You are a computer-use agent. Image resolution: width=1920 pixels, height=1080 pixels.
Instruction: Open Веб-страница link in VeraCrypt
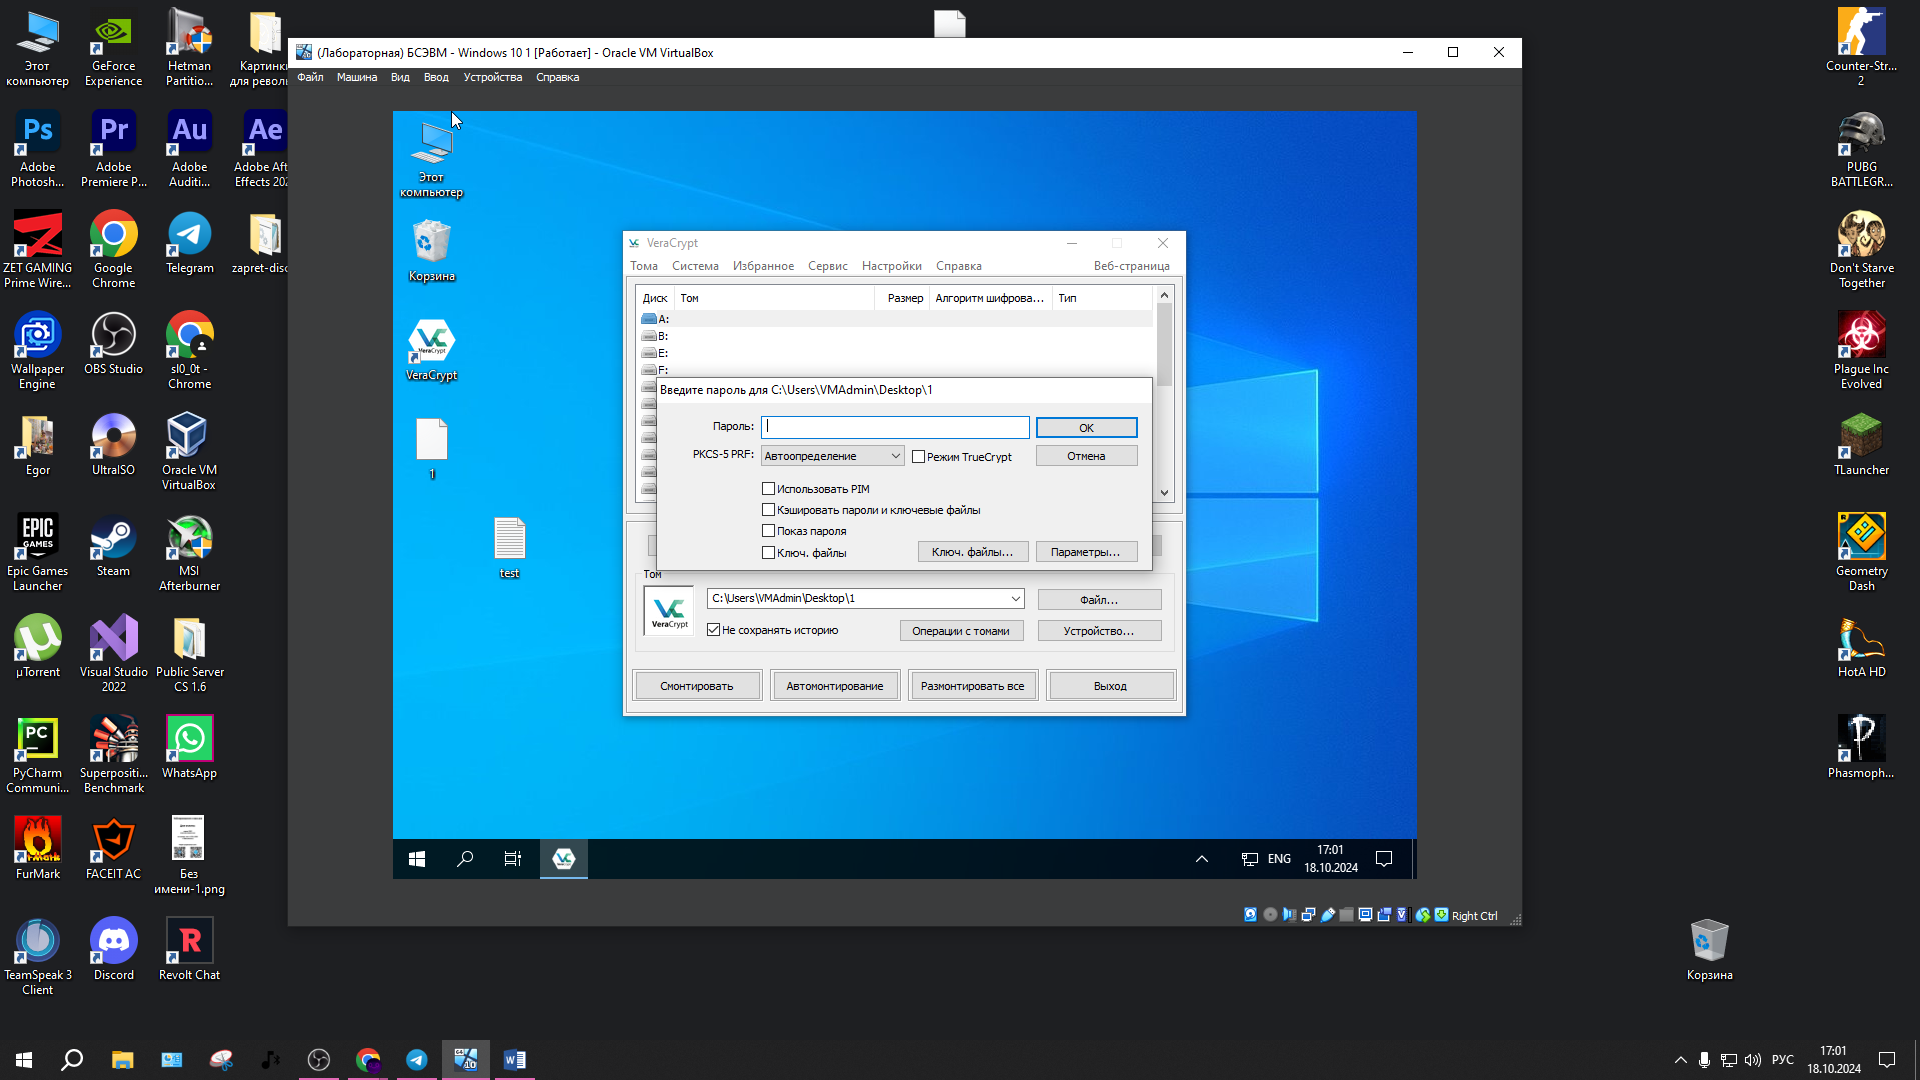pos(1131,266)
